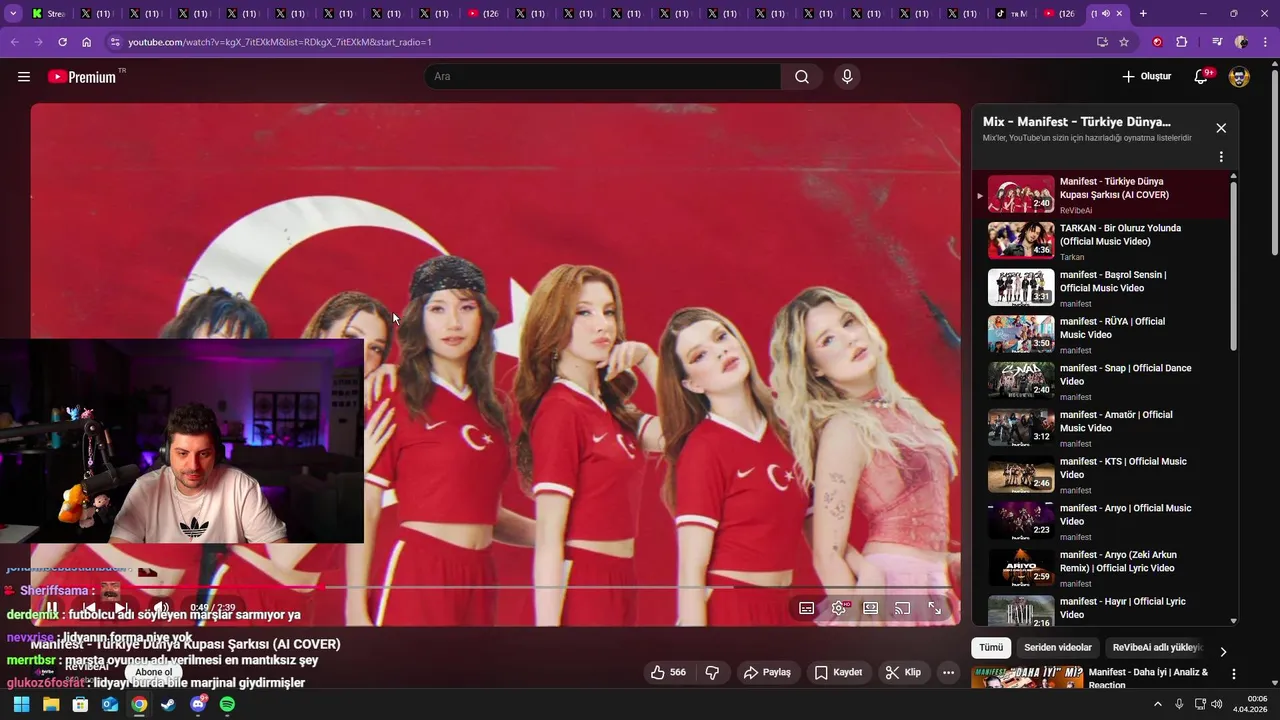
Task: Click the search magnifier button
Action: click(802, 77)
